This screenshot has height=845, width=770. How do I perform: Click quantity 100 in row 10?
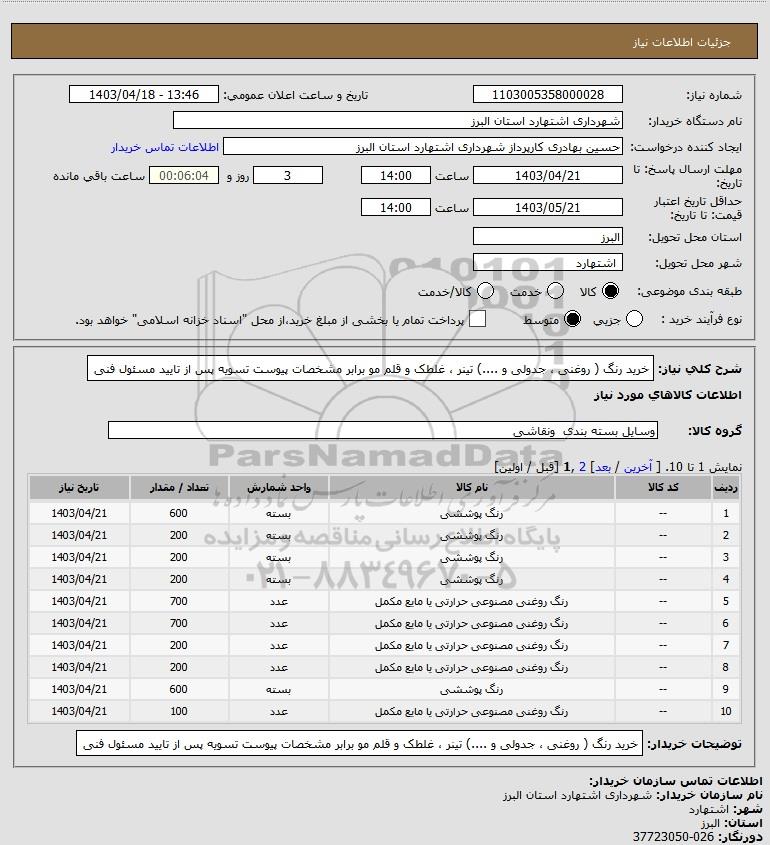tap(179, 711)
